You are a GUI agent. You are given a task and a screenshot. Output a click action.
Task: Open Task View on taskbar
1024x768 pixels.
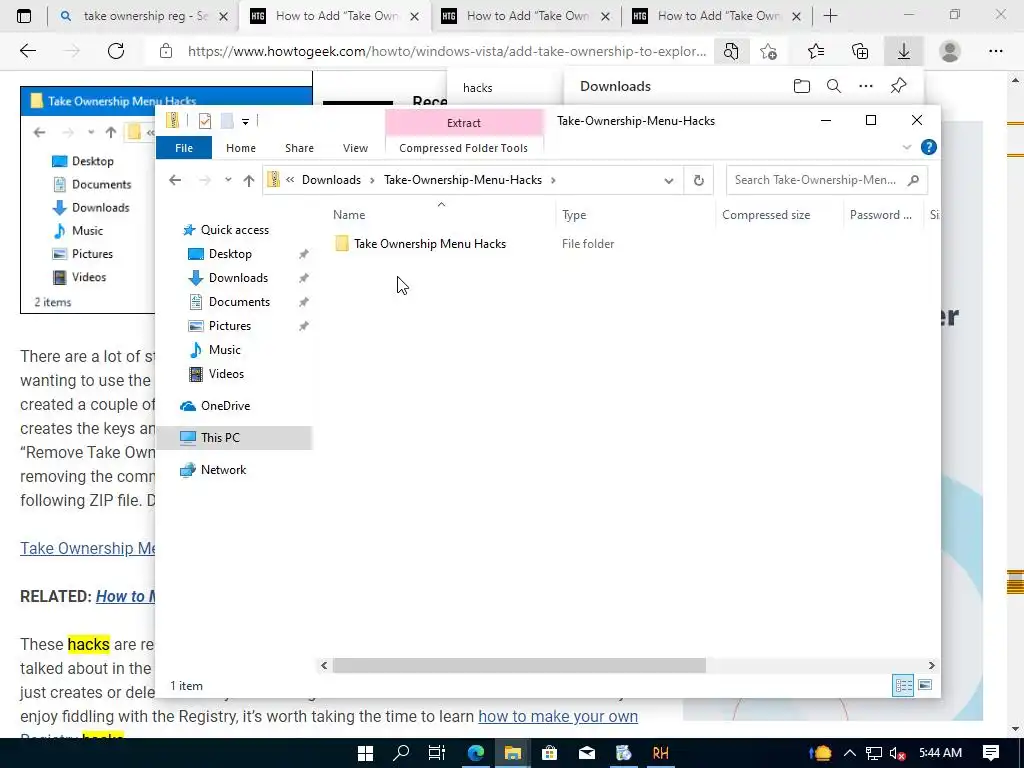pos(436,753)
